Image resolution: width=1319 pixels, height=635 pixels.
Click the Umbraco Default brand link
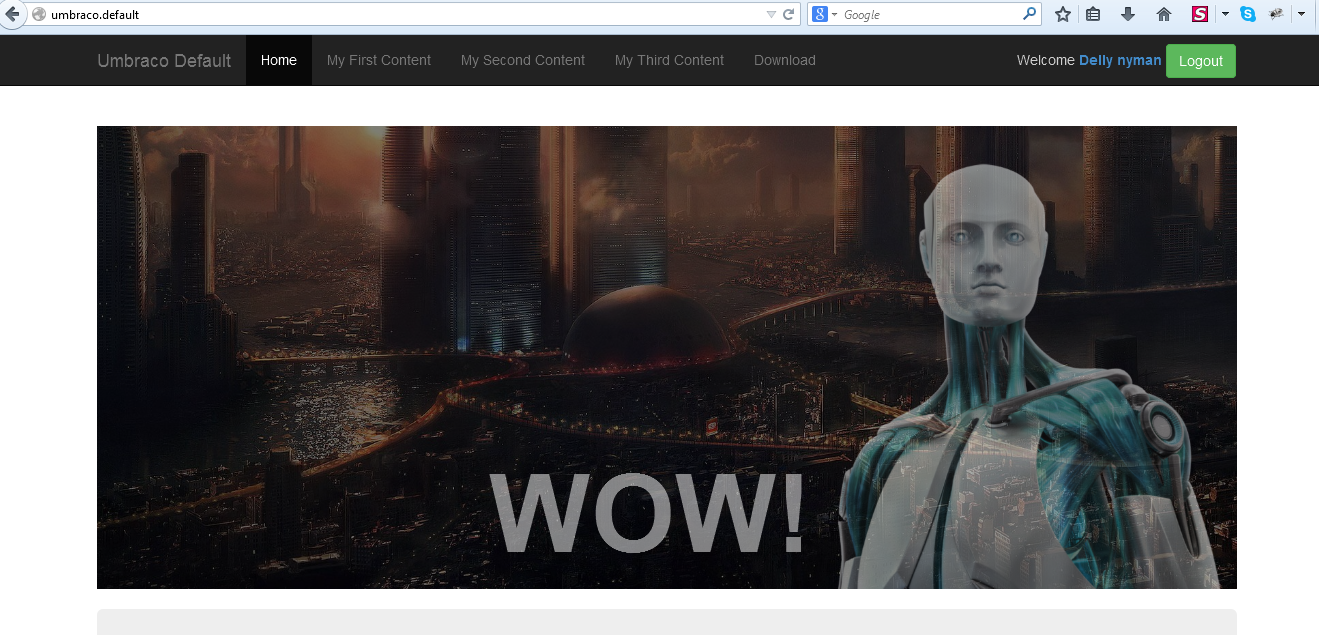click(164, 60)
